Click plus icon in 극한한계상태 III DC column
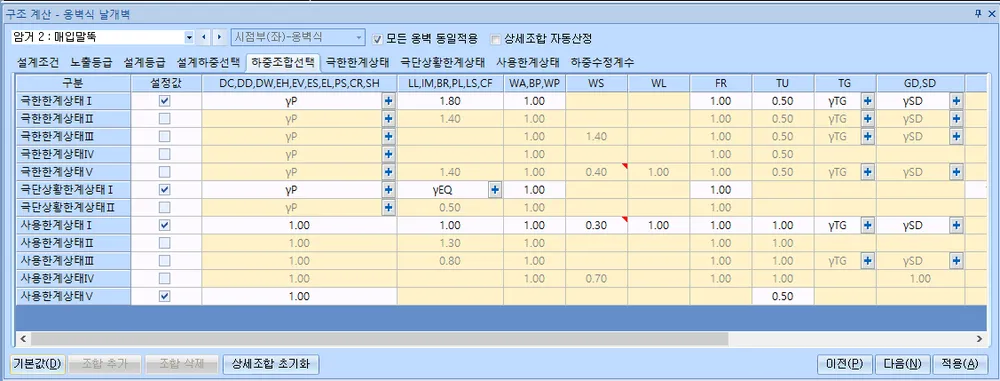The height and width of the screenshot is (381, 1000). 388,137
